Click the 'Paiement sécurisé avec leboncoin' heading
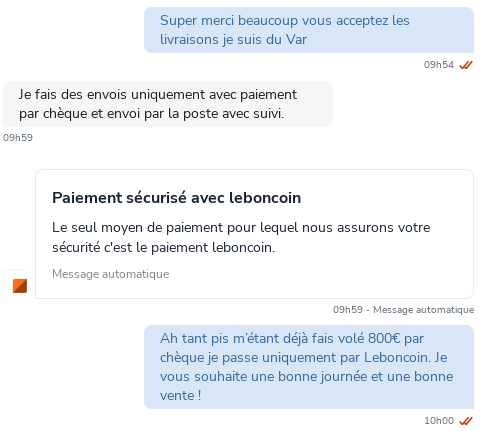This screenshot has height=431, width=480. pos(176,198)
